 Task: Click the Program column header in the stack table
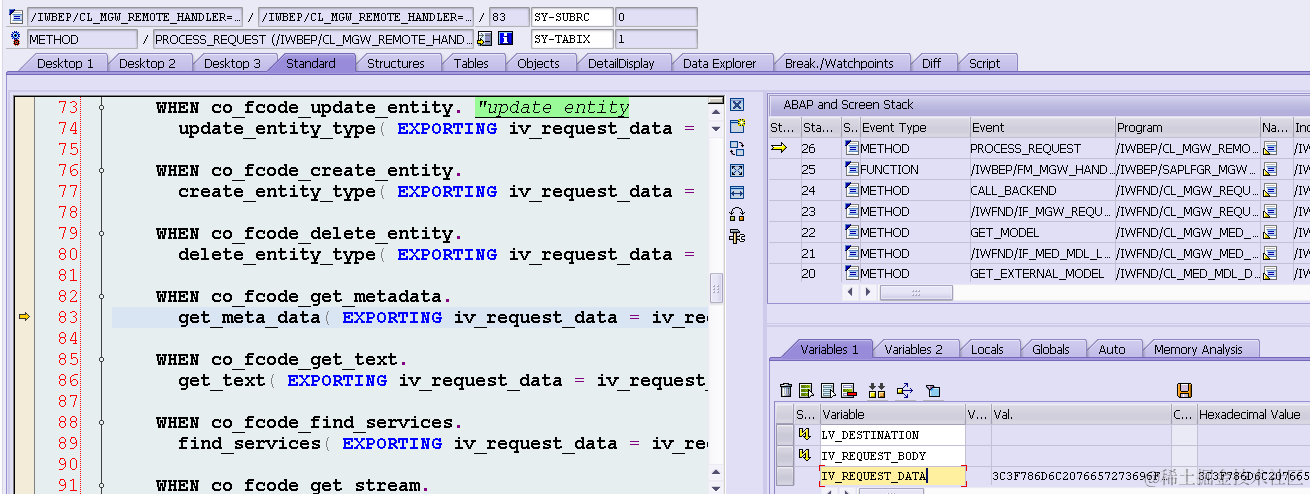click(x=1187, y=127)
